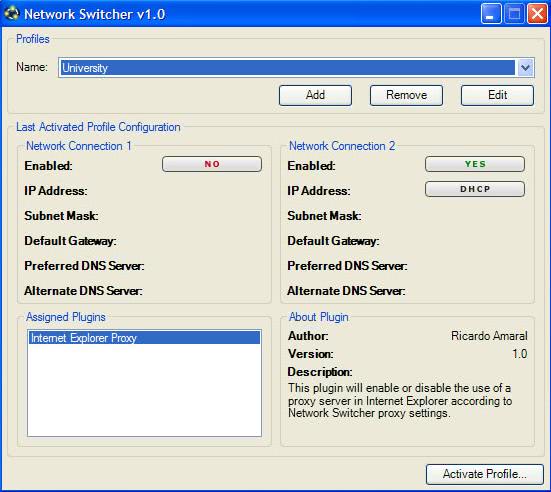Select Internet Explorer Proxy plugin in list
The width and height of the screenshot is (551, 492).
point(144,338)
